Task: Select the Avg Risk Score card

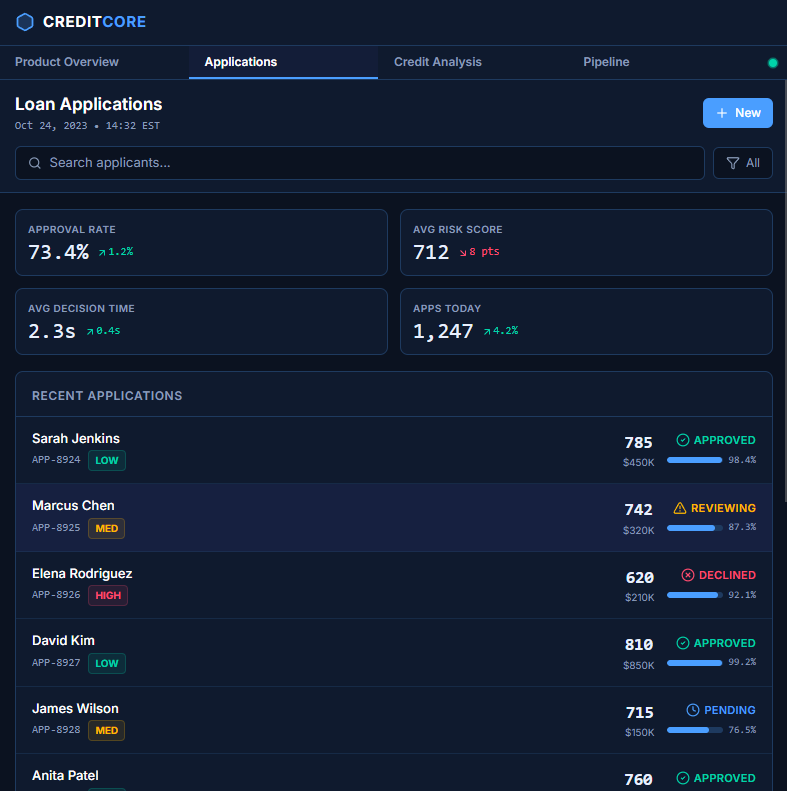Action: 586,242
